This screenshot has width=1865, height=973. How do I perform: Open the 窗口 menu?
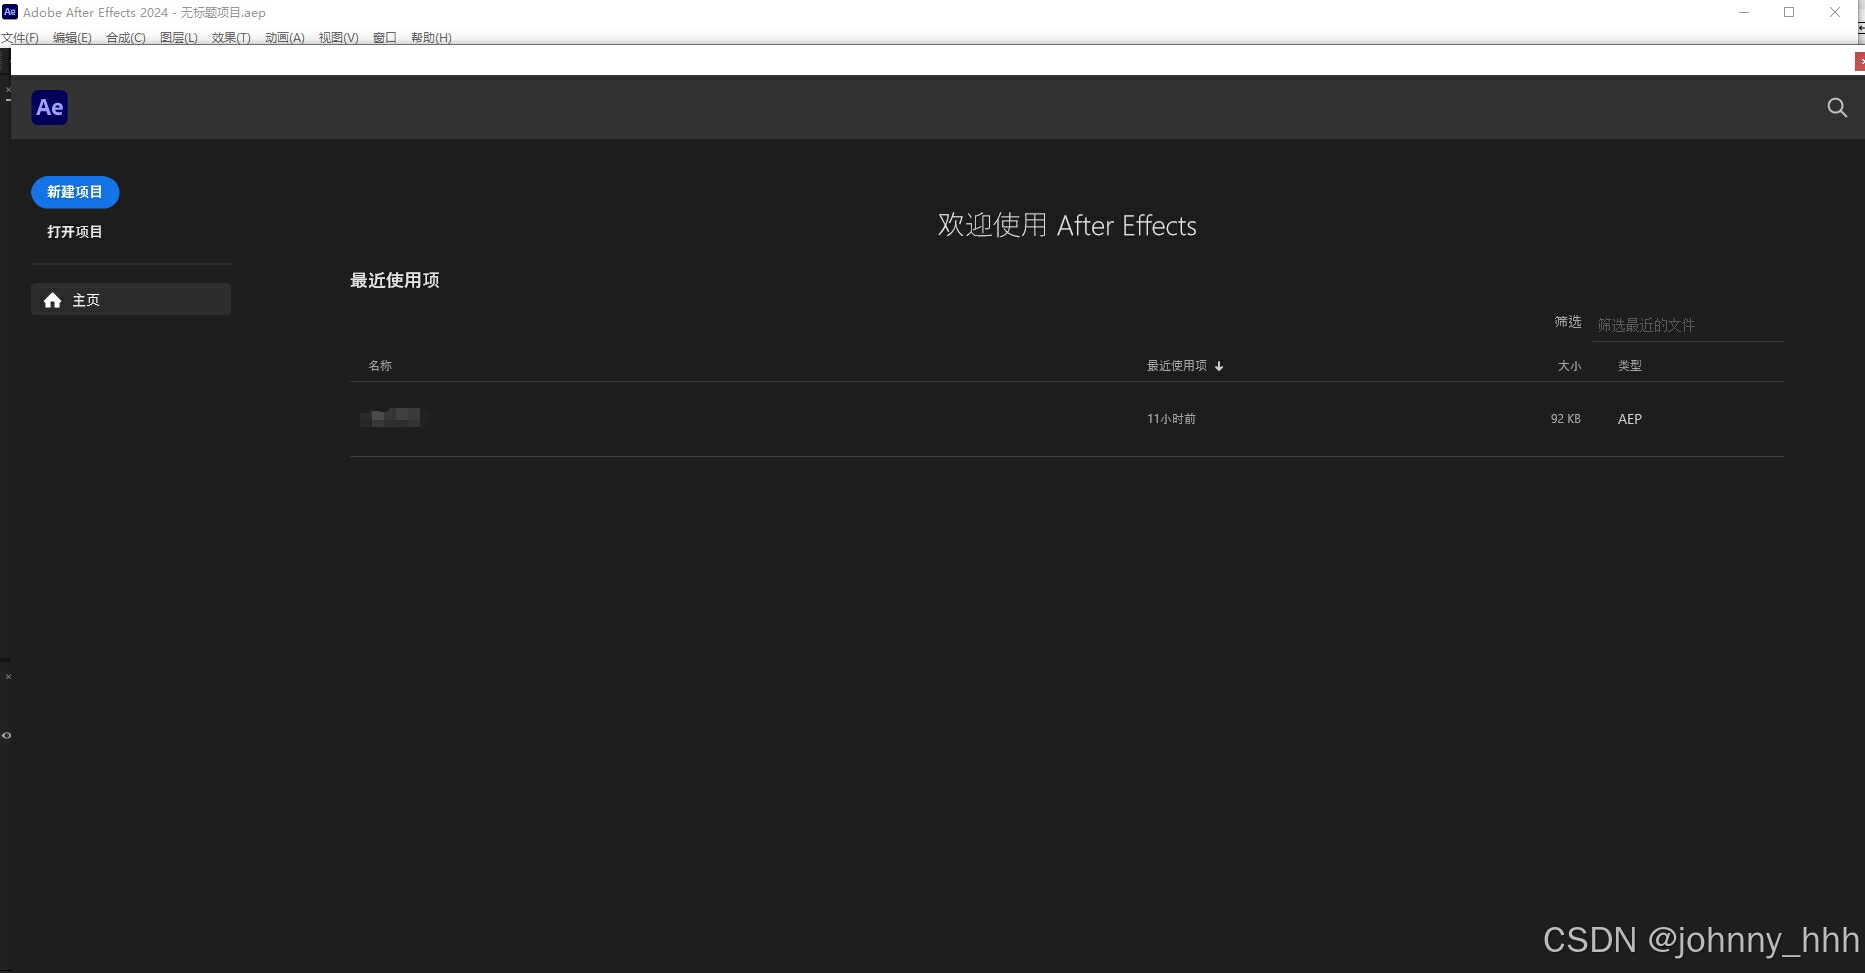pos(385,38)
